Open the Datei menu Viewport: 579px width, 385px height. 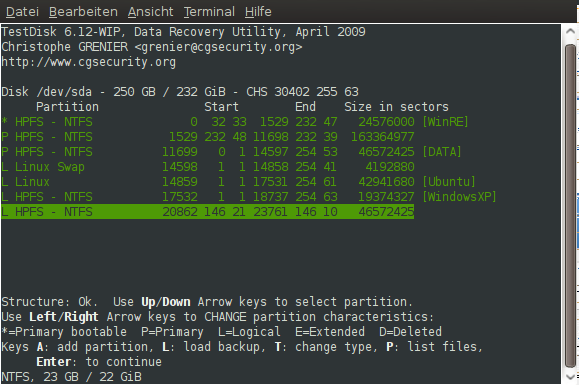click(22, 12)
